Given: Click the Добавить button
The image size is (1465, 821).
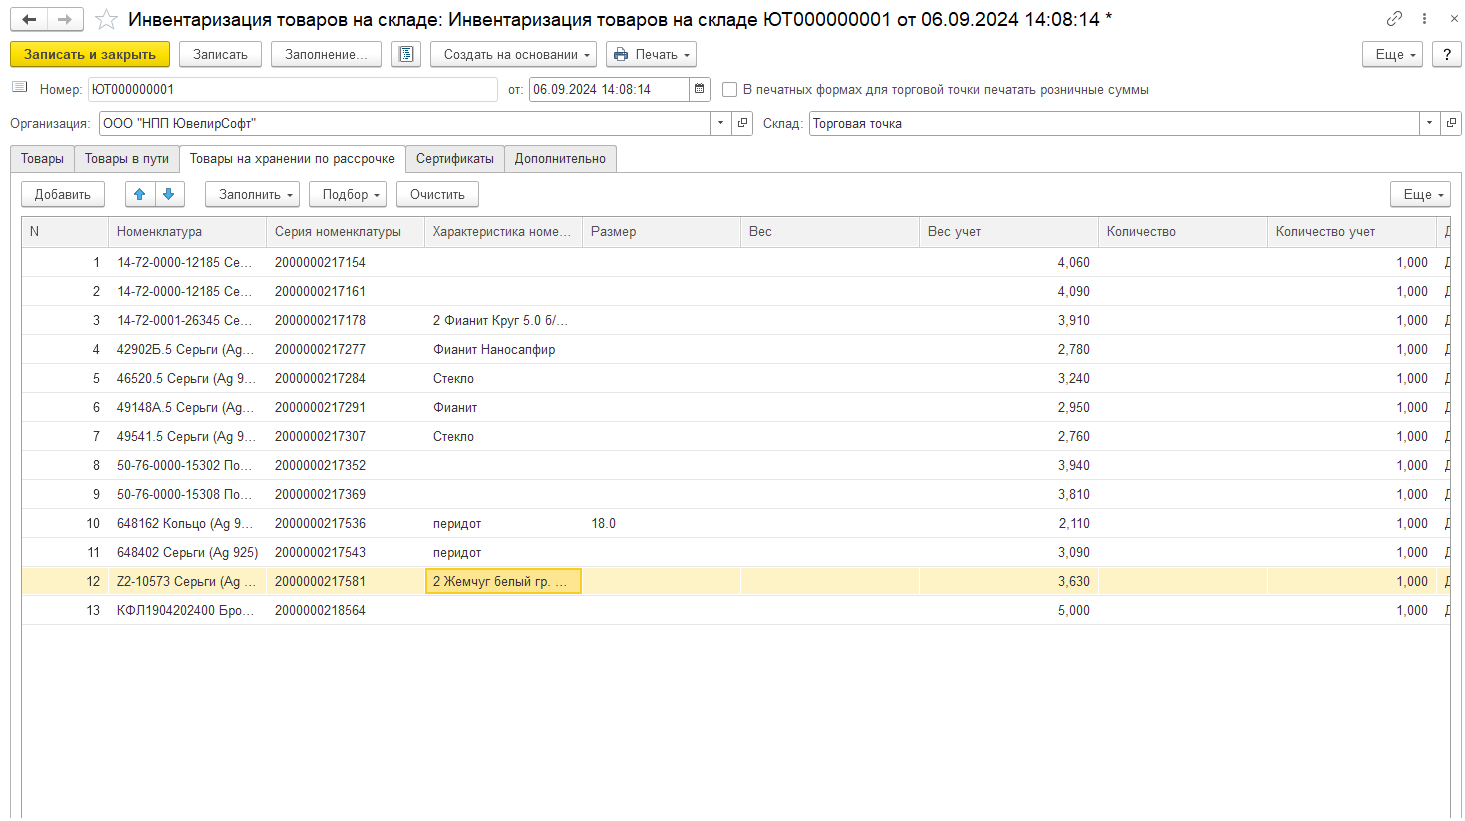Looking at the screenshot, I should (x=63, y=194).
